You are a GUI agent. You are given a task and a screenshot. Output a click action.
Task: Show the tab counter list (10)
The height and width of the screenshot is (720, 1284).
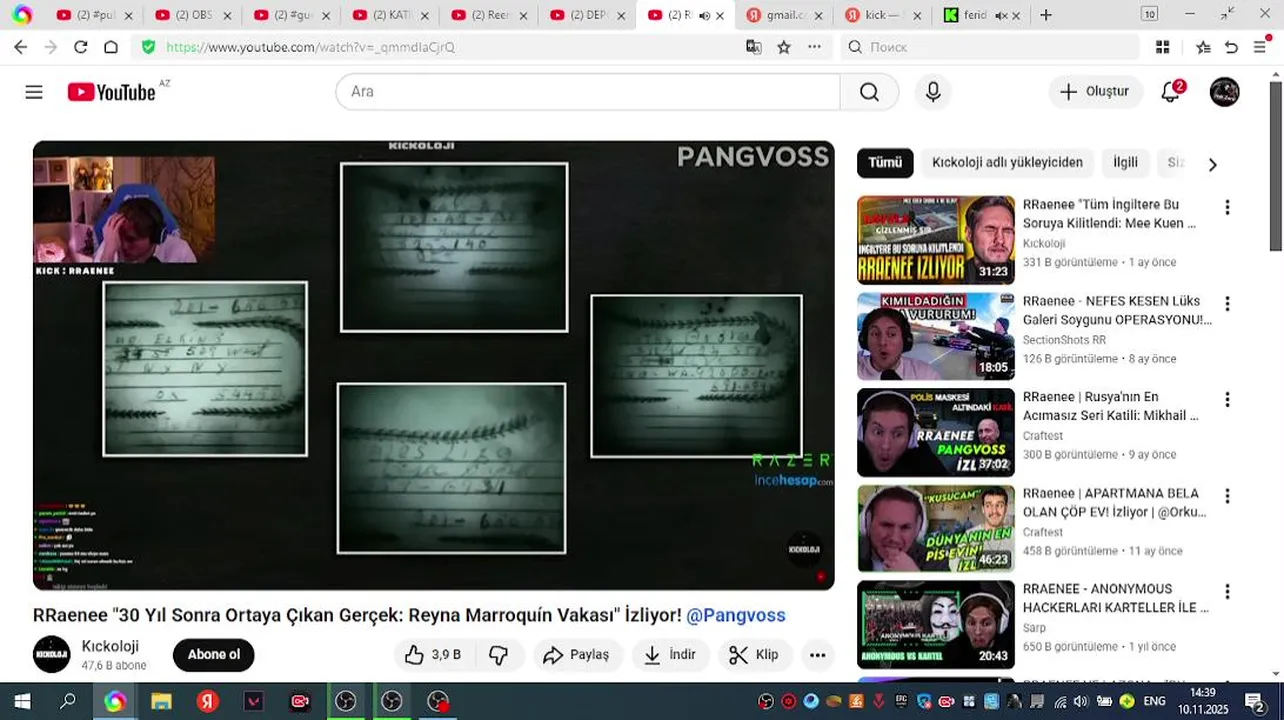pyautogui.click(x=1150, y=14)
